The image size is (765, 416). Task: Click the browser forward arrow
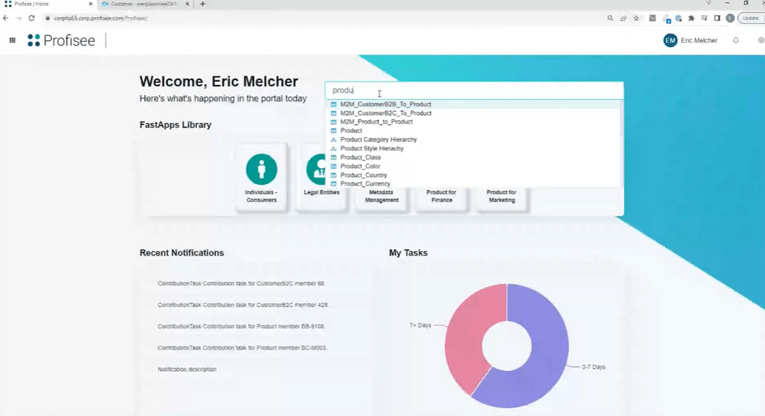click(19, 18)
